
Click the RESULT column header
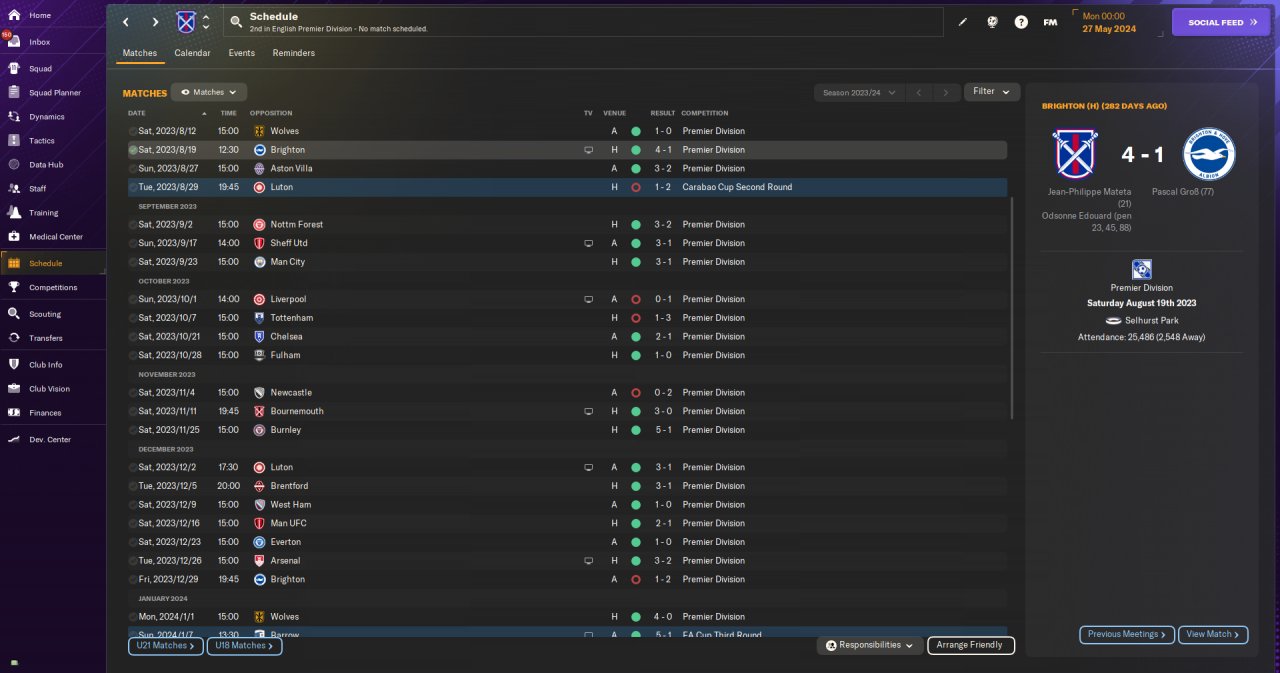663,113
